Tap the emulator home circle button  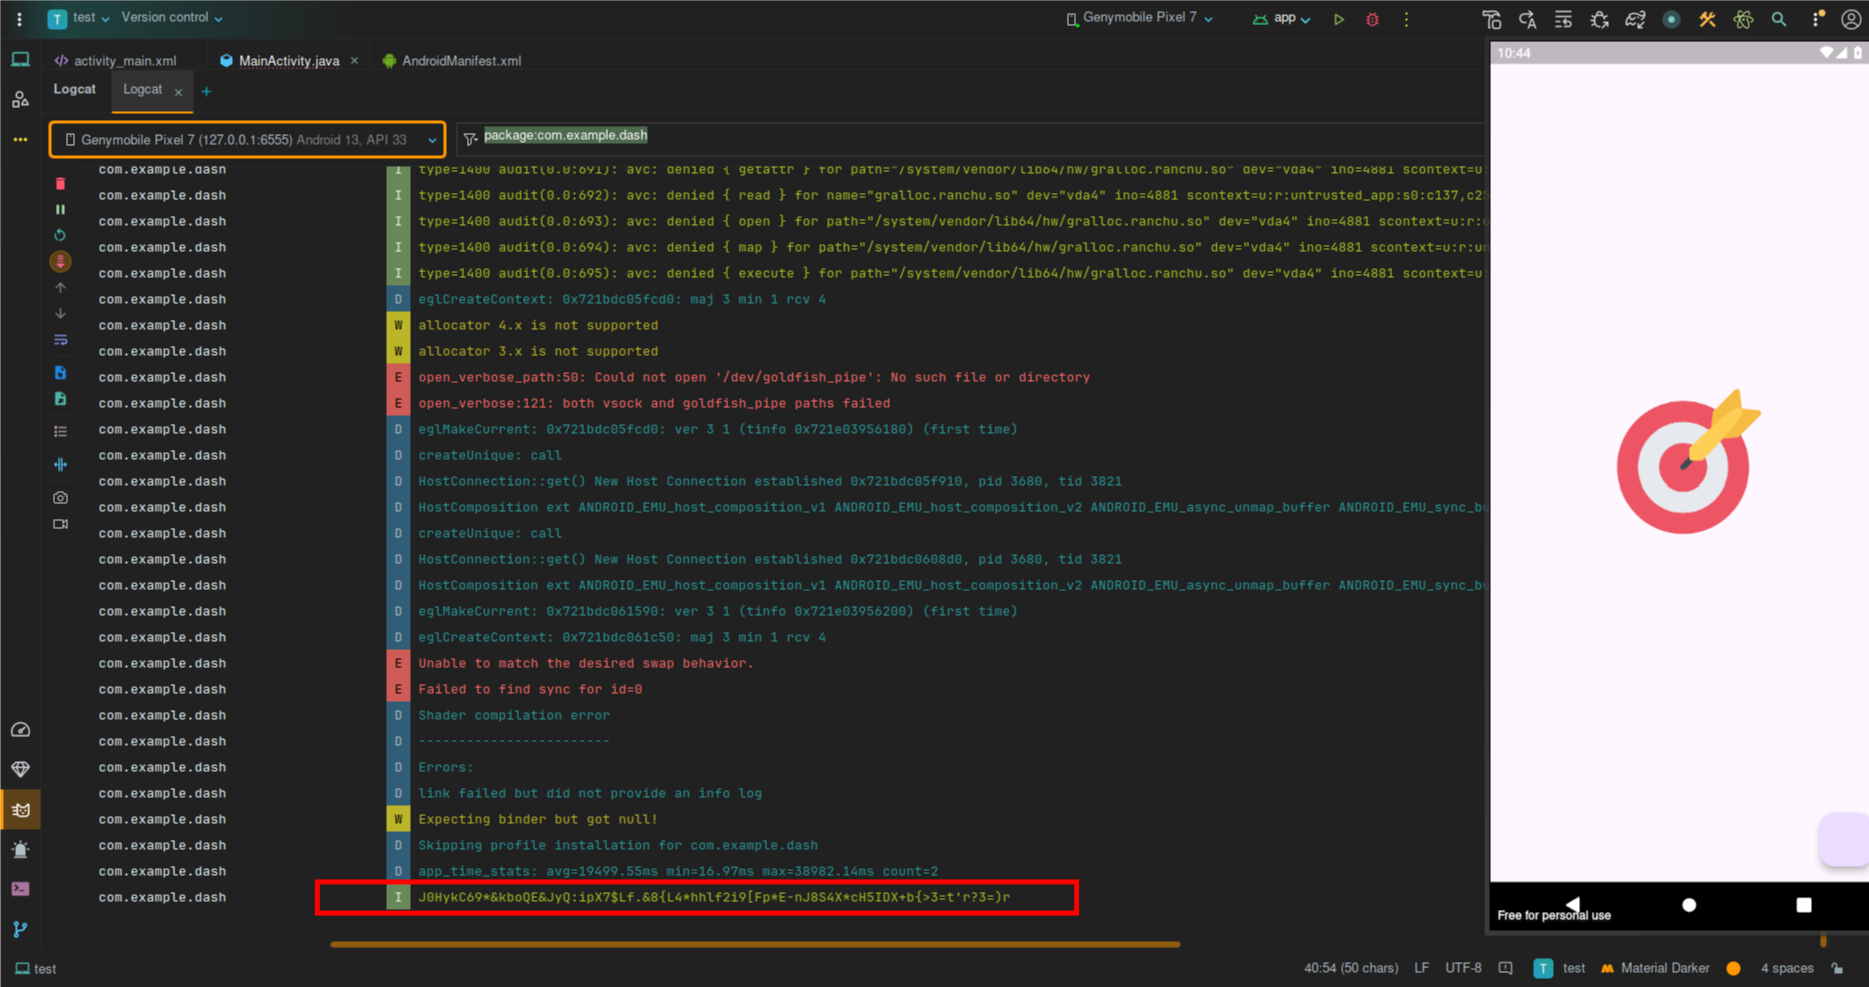pos(1689,905)
